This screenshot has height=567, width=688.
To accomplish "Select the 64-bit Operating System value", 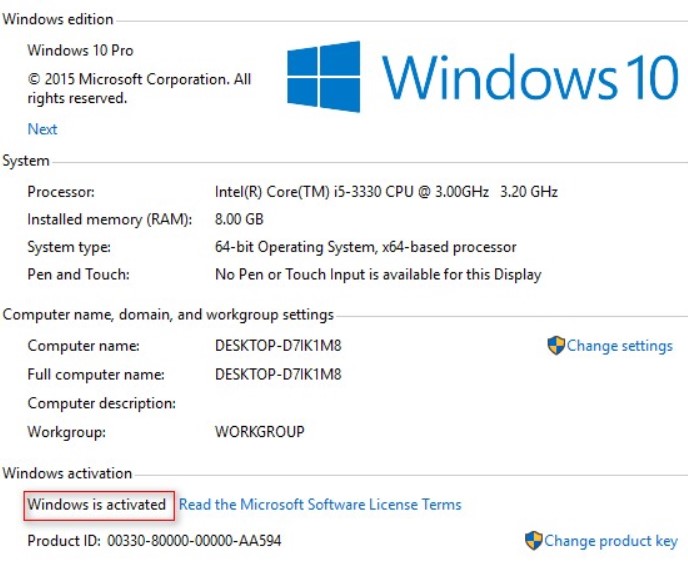I will pos(366,247).
